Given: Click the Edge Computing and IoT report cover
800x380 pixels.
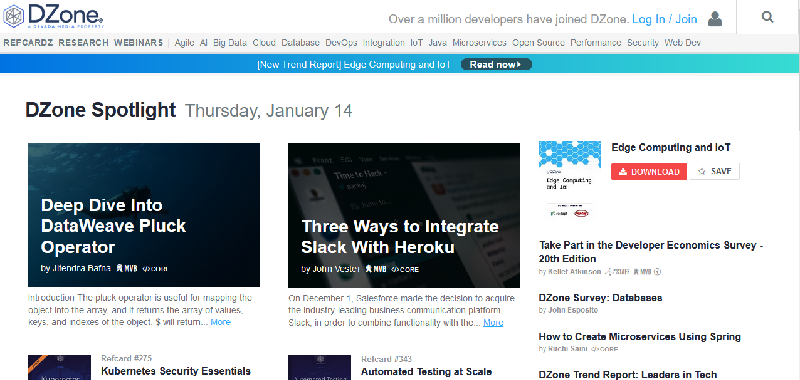Looking at the screenshot, I should 570,180.
